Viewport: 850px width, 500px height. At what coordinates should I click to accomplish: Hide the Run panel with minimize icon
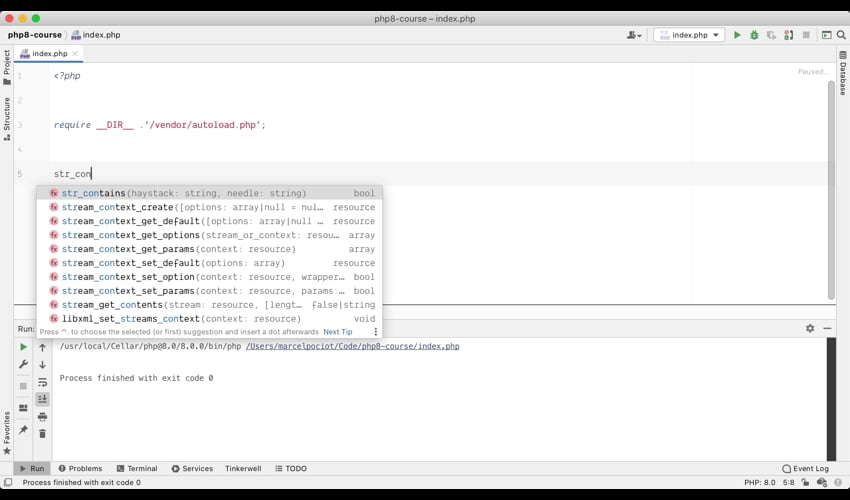tap(827, 328)
